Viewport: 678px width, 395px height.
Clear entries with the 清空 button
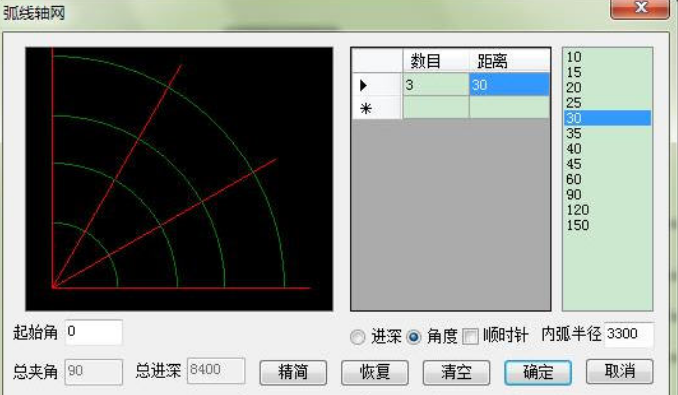pyautogui.click(x=456, y=372)
